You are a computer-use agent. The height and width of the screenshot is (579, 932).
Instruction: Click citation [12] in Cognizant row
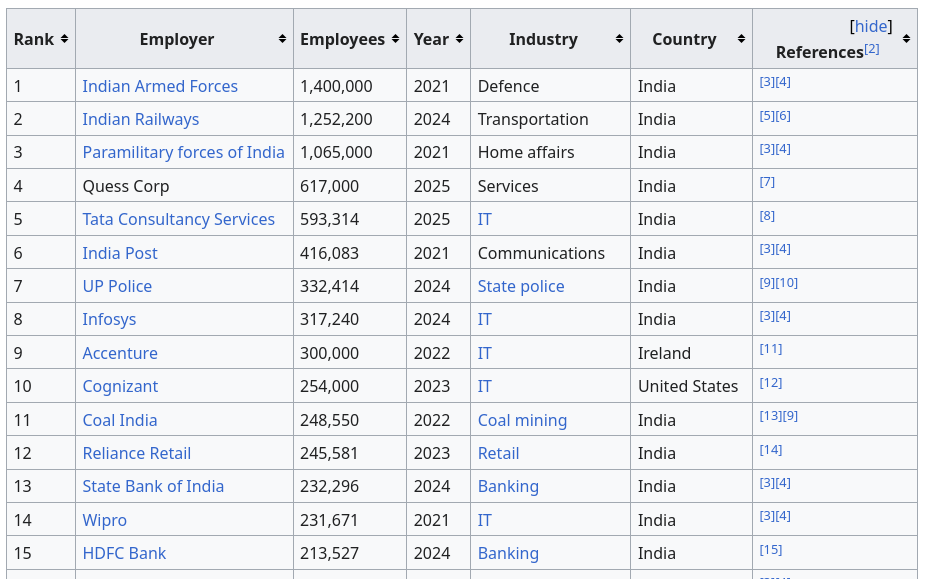(770, 383)
